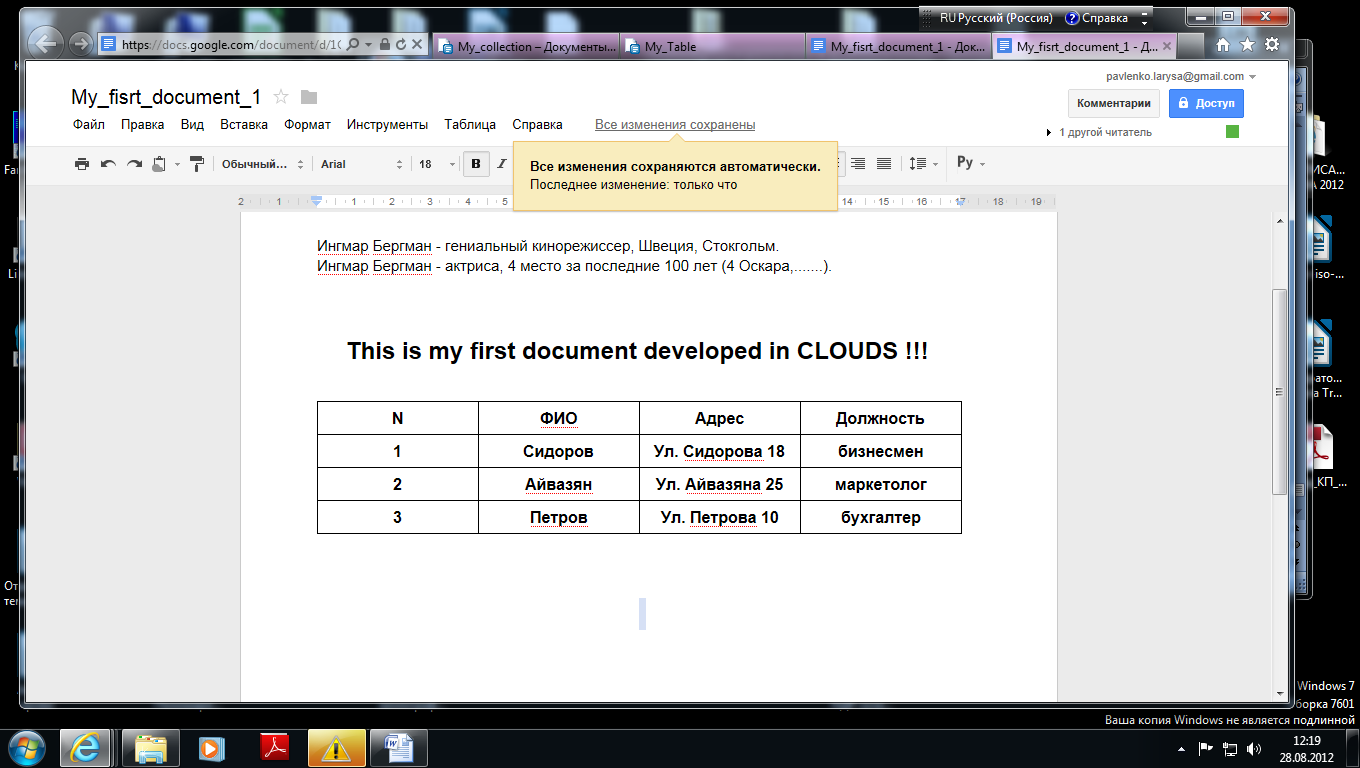Screen dimensions: 1360x768
Task: Open browser Tools gear icon
Action: [x=1272, y=44]
